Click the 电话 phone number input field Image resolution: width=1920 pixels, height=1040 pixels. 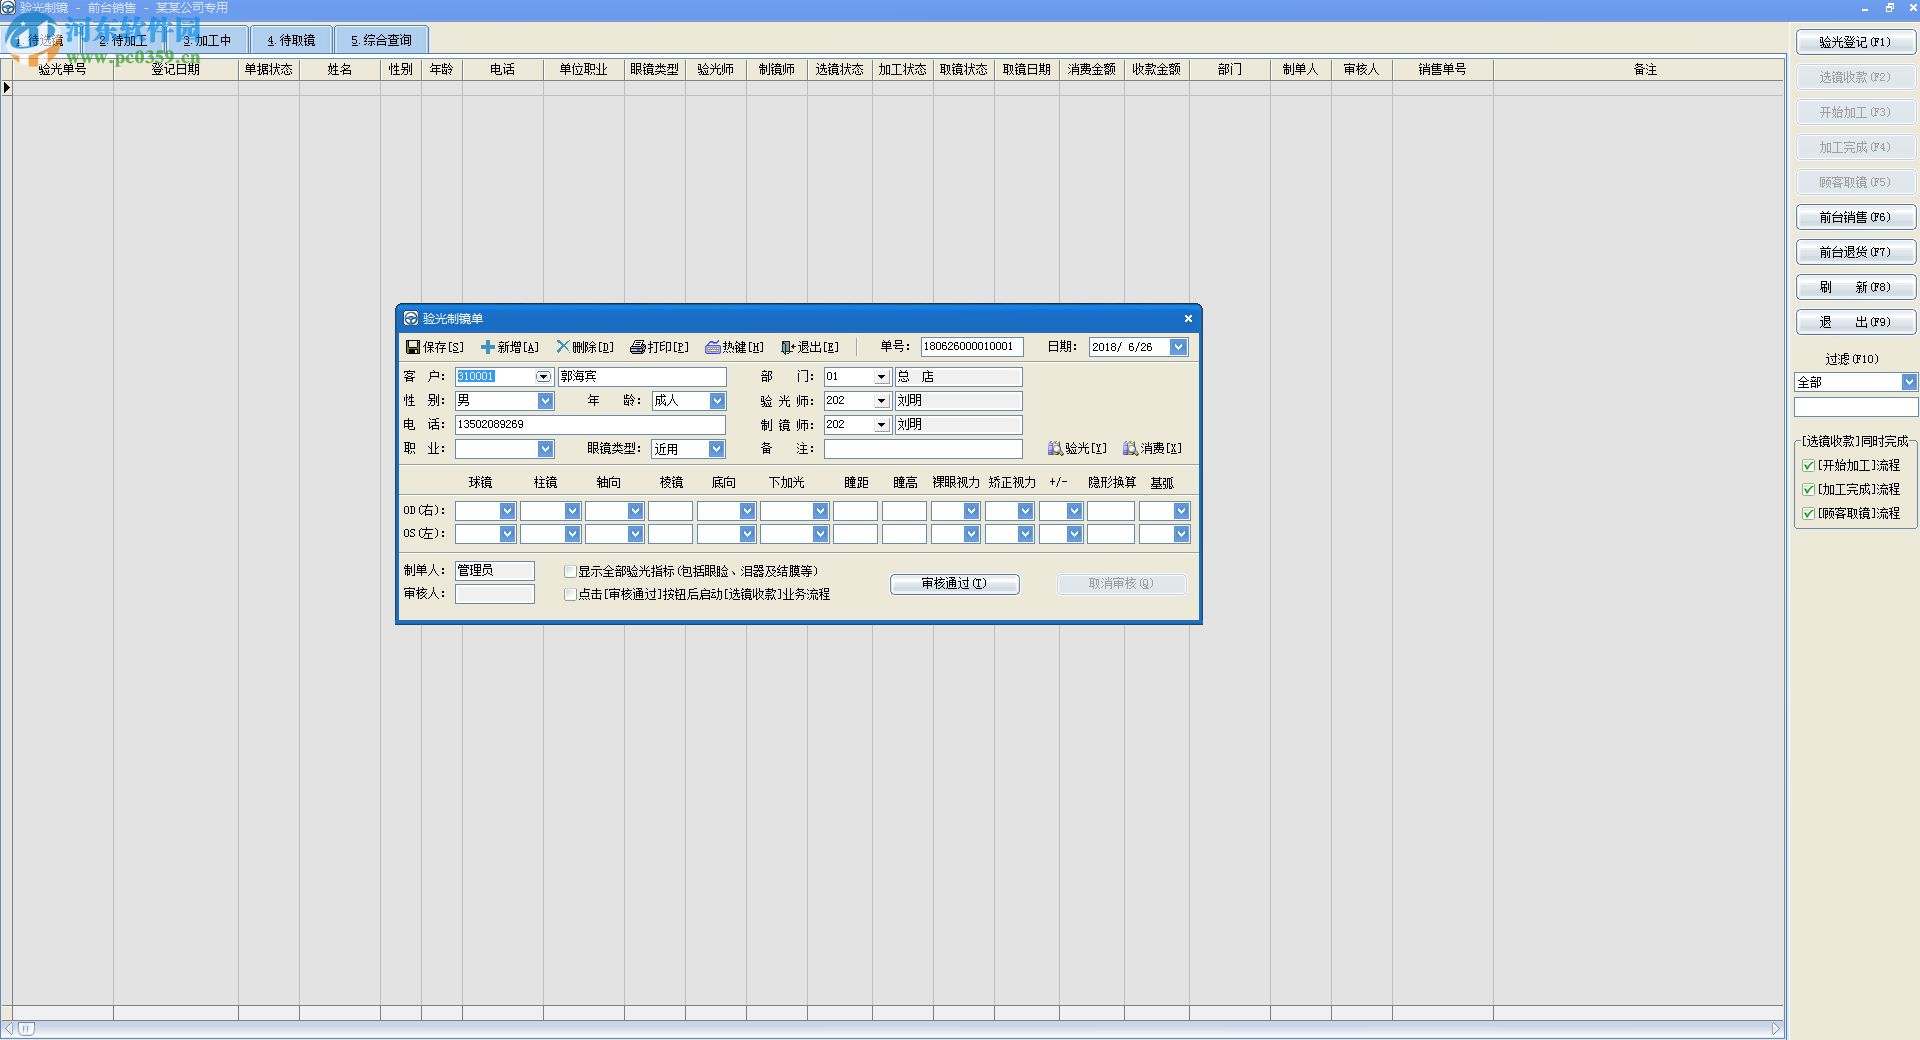point(589,425)
